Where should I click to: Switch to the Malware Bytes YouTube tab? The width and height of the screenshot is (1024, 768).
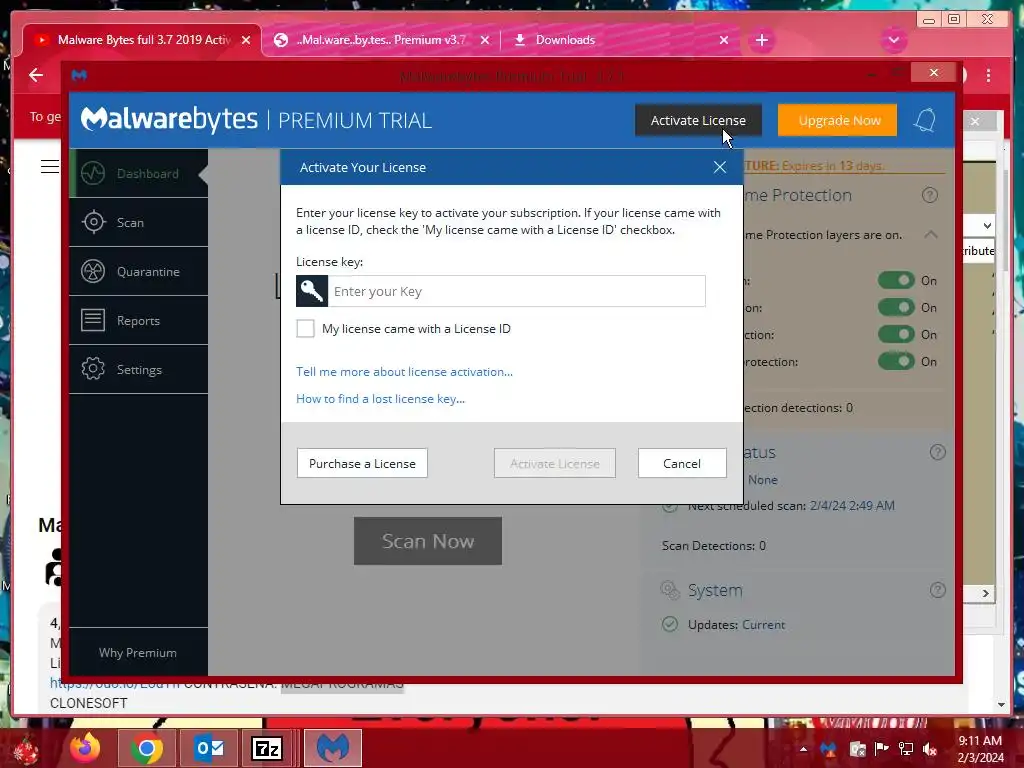point(142,40)
